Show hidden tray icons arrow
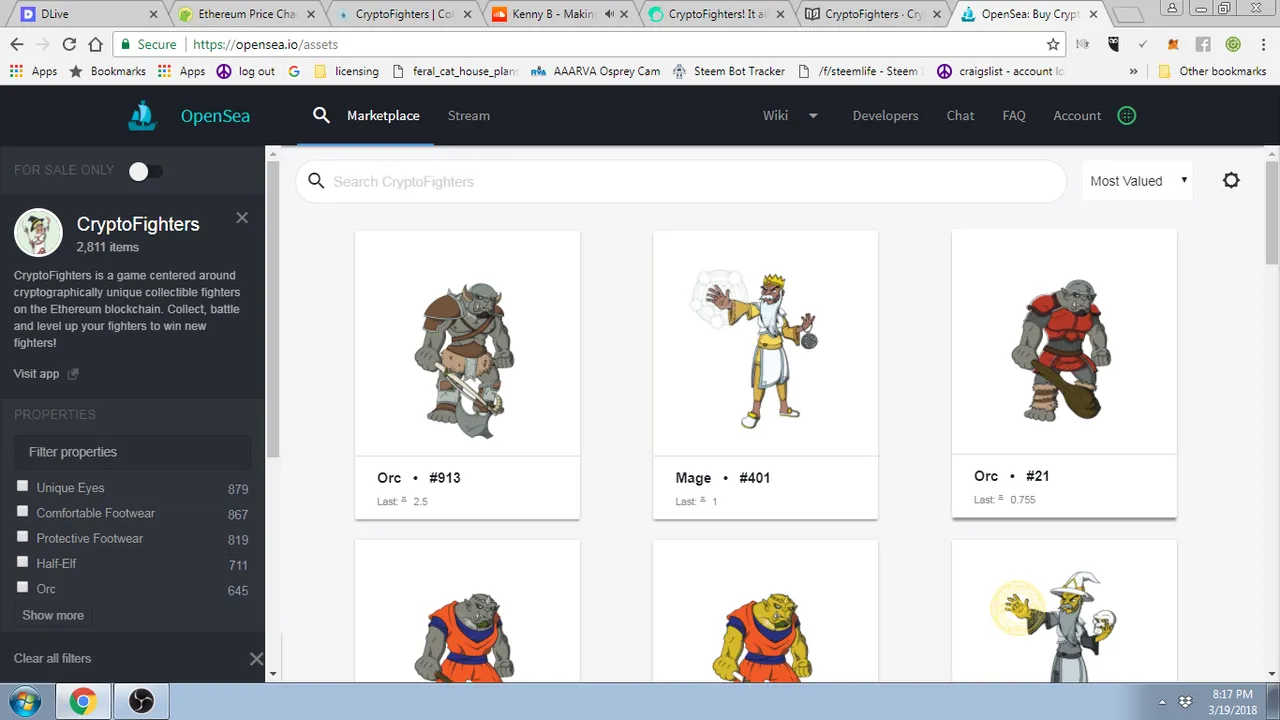Screen dimensions: 1280x720 pos(1162,701)
